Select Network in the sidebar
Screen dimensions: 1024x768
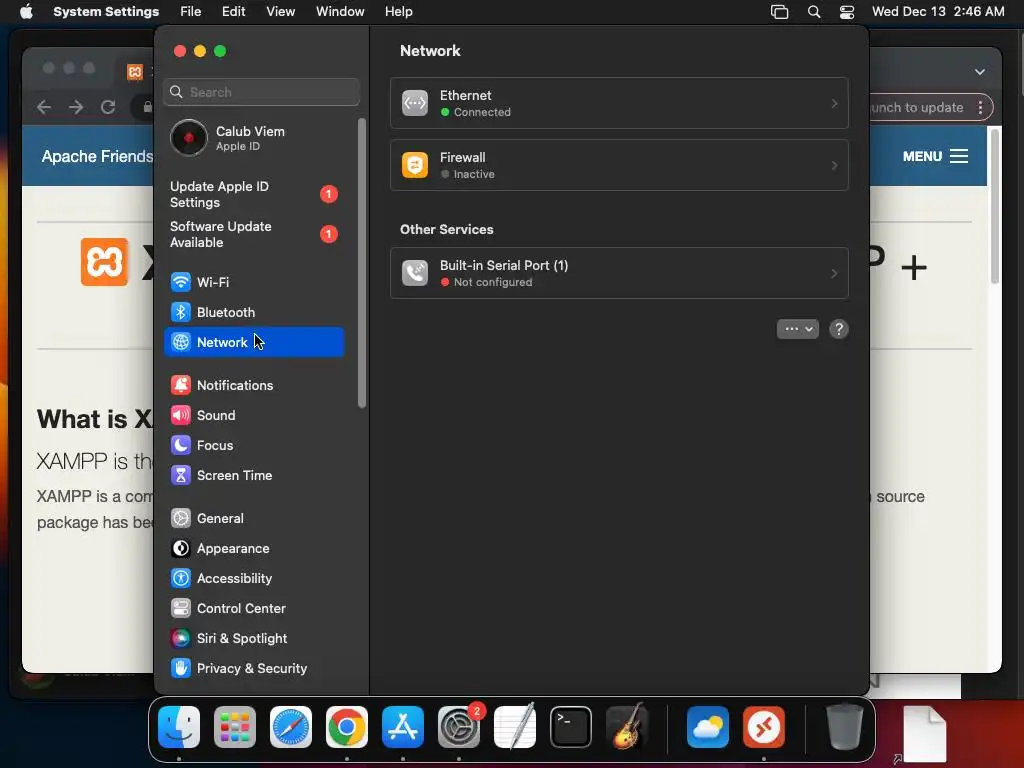click(x=253, y=342)
